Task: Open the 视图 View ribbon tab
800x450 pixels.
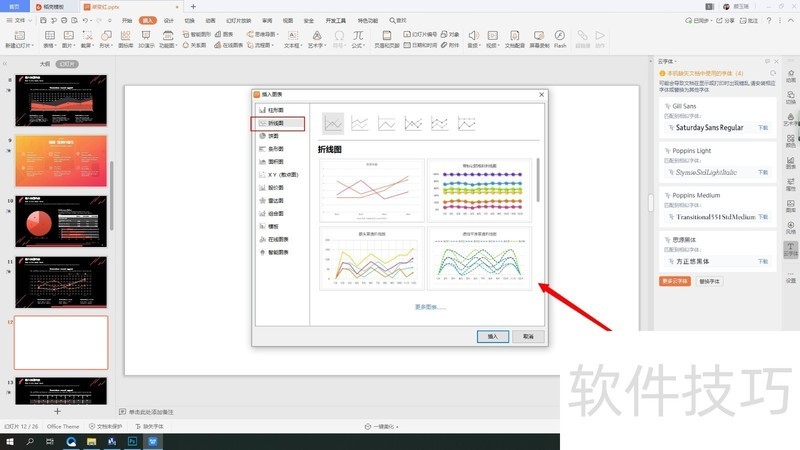Action: pyautogui.click(x=288, y=20)
